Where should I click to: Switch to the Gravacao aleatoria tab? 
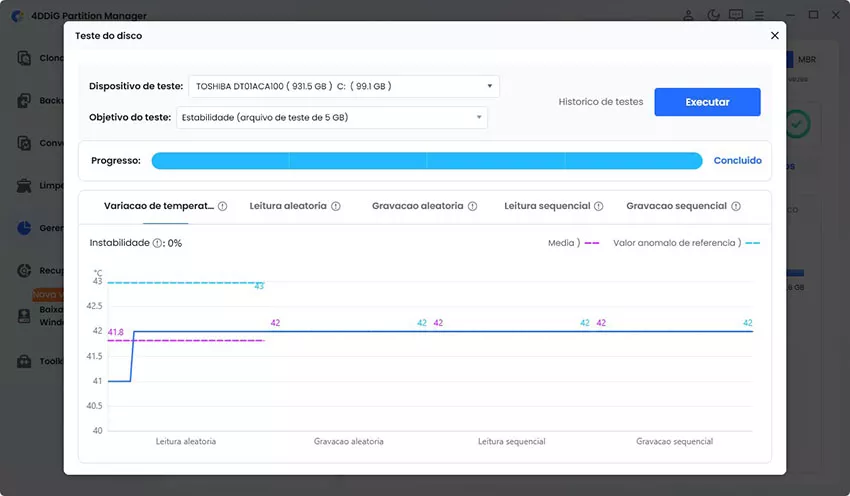[x=417, y=206]
